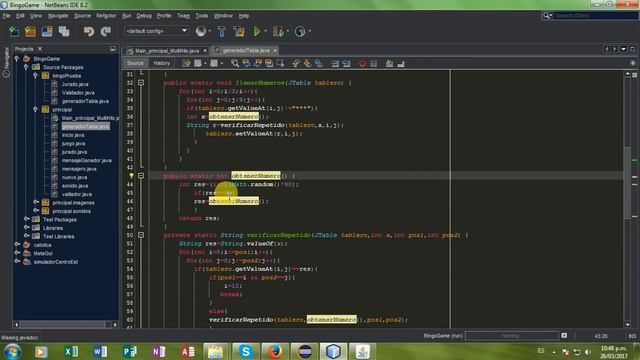The height and width of the screenshot is (360, 640).
Task: Stop macro recording with square icon
Action: (373, 63)
